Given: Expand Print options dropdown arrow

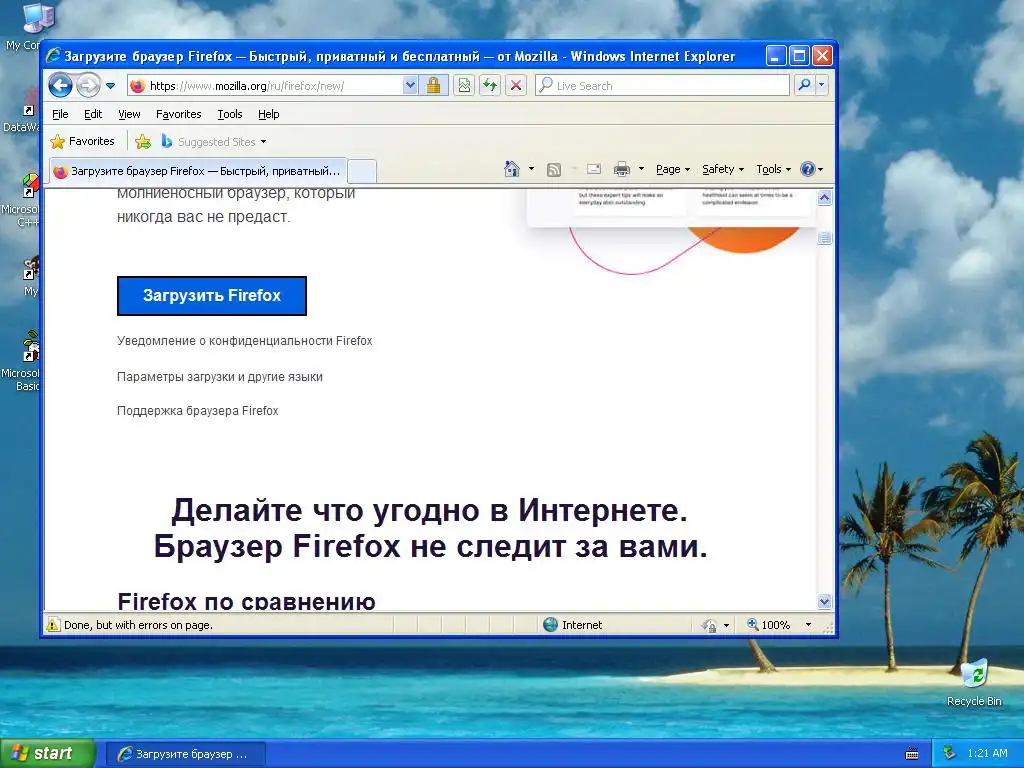Looking at the screenshot, I should click(641, 169).
